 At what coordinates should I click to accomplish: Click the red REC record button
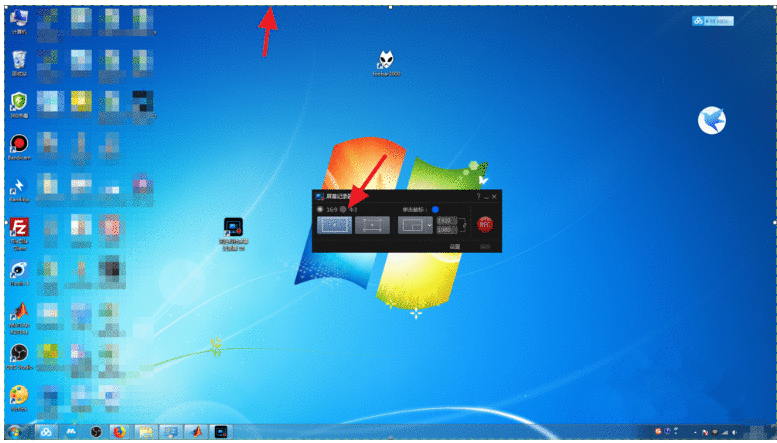click(x=485, y=225)
